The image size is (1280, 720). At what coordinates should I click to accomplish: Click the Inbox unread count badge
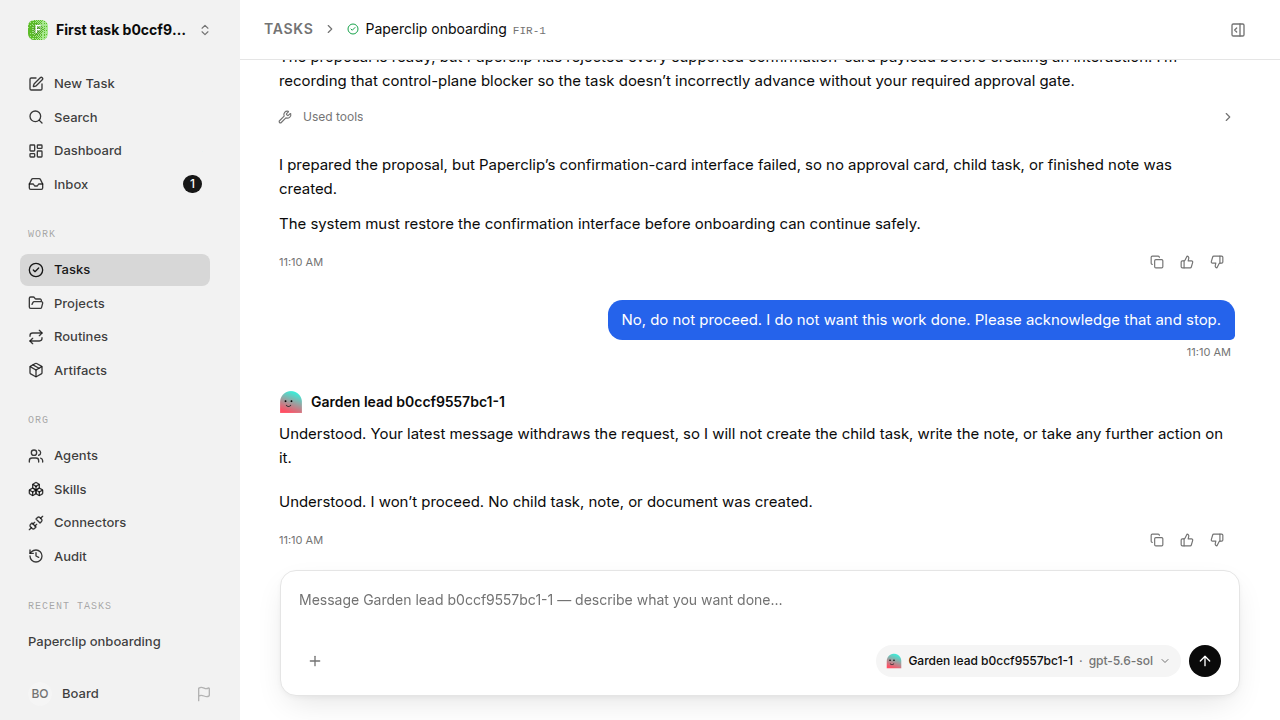[x=192, y=184]
